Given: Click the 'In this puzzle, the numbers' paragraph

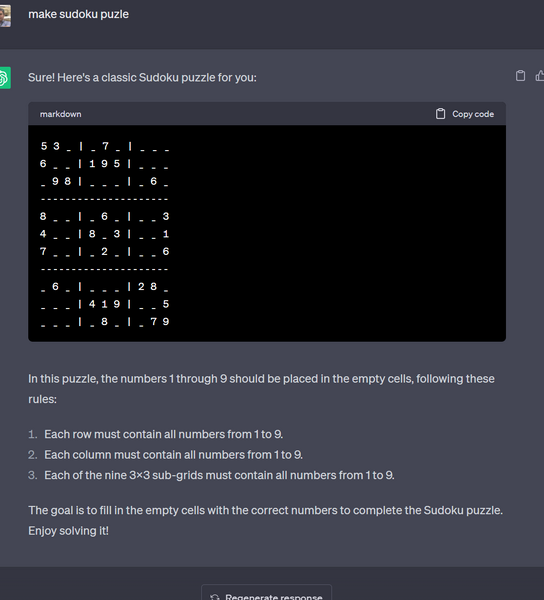Looking at the screenshot, I should (261, 389).
